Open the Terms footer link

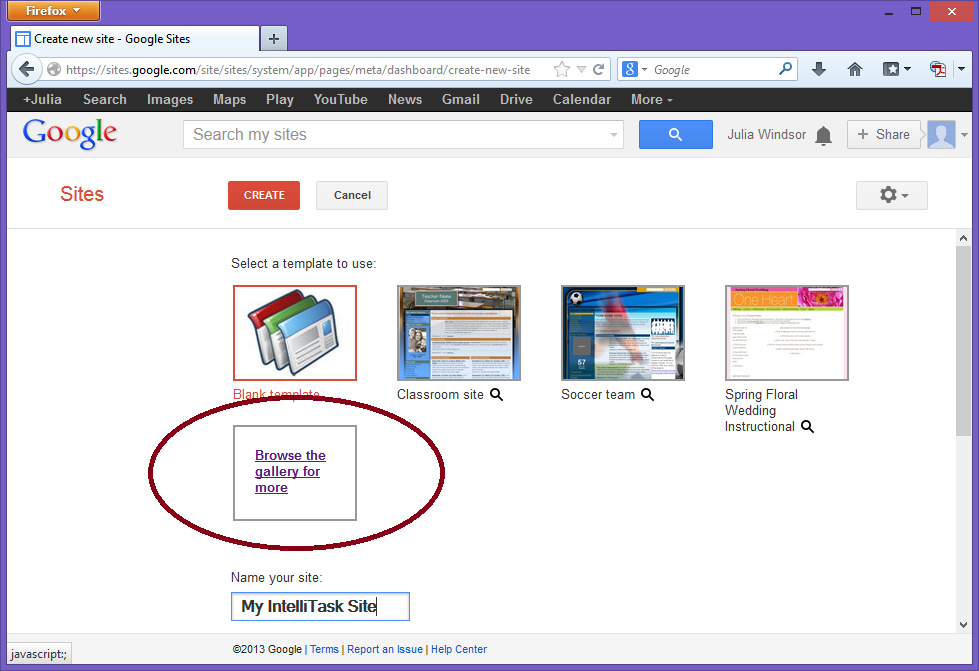[x=324, y=649]
